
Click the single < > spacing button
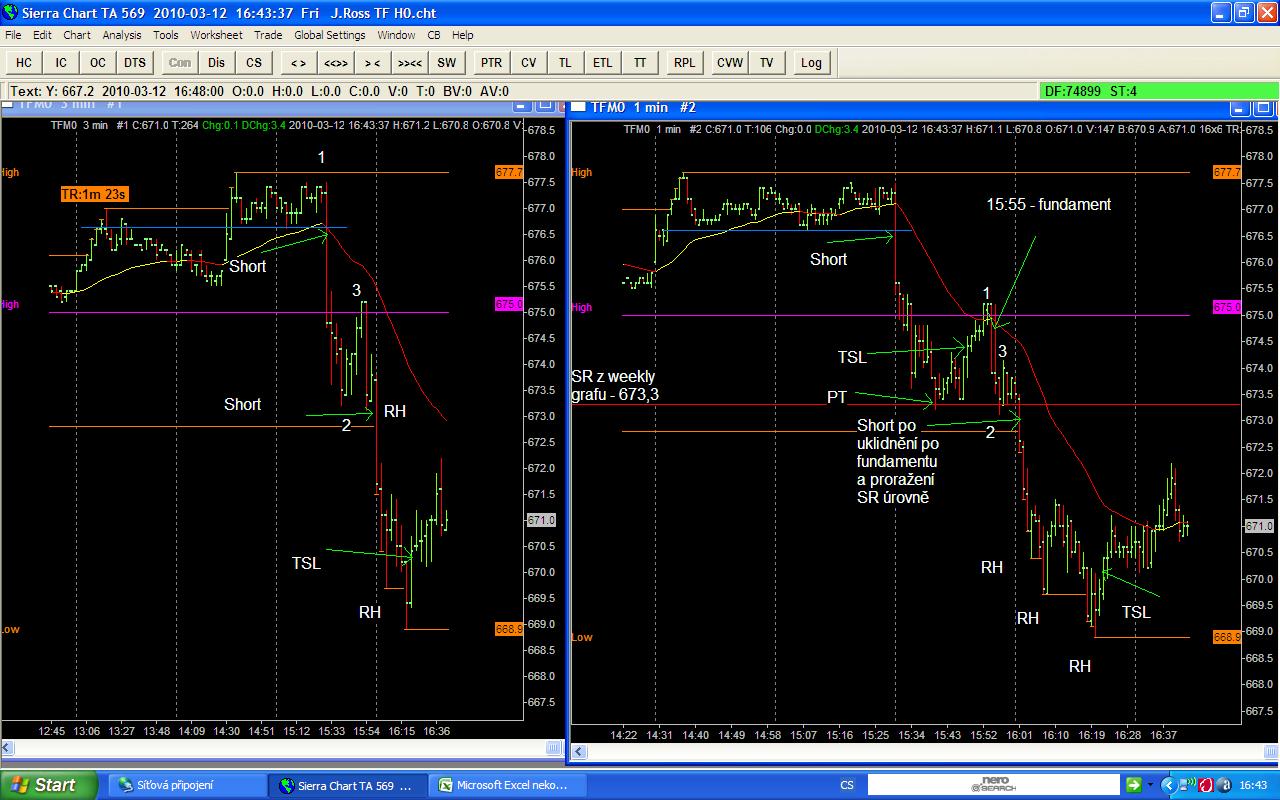(x=298, y=62)
